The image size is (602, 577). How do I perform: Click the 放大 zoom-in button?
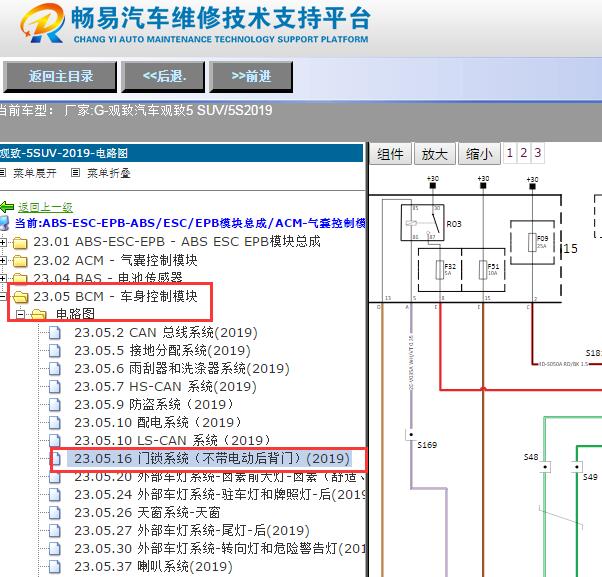point(435,154)
